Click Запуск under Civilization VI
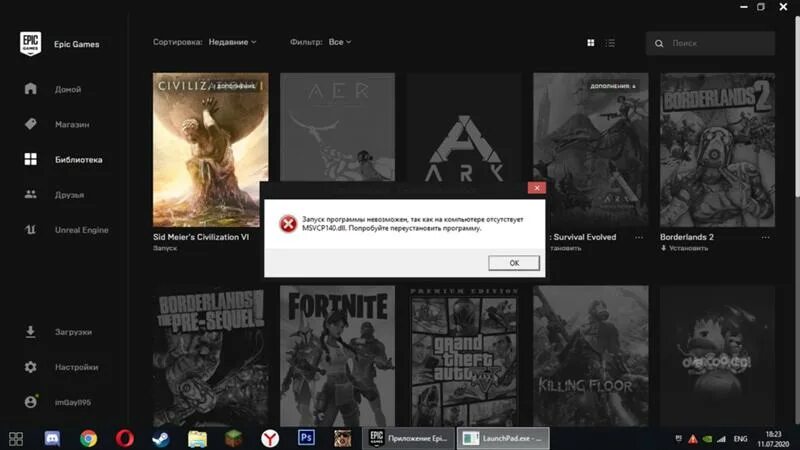 (165, 248)
